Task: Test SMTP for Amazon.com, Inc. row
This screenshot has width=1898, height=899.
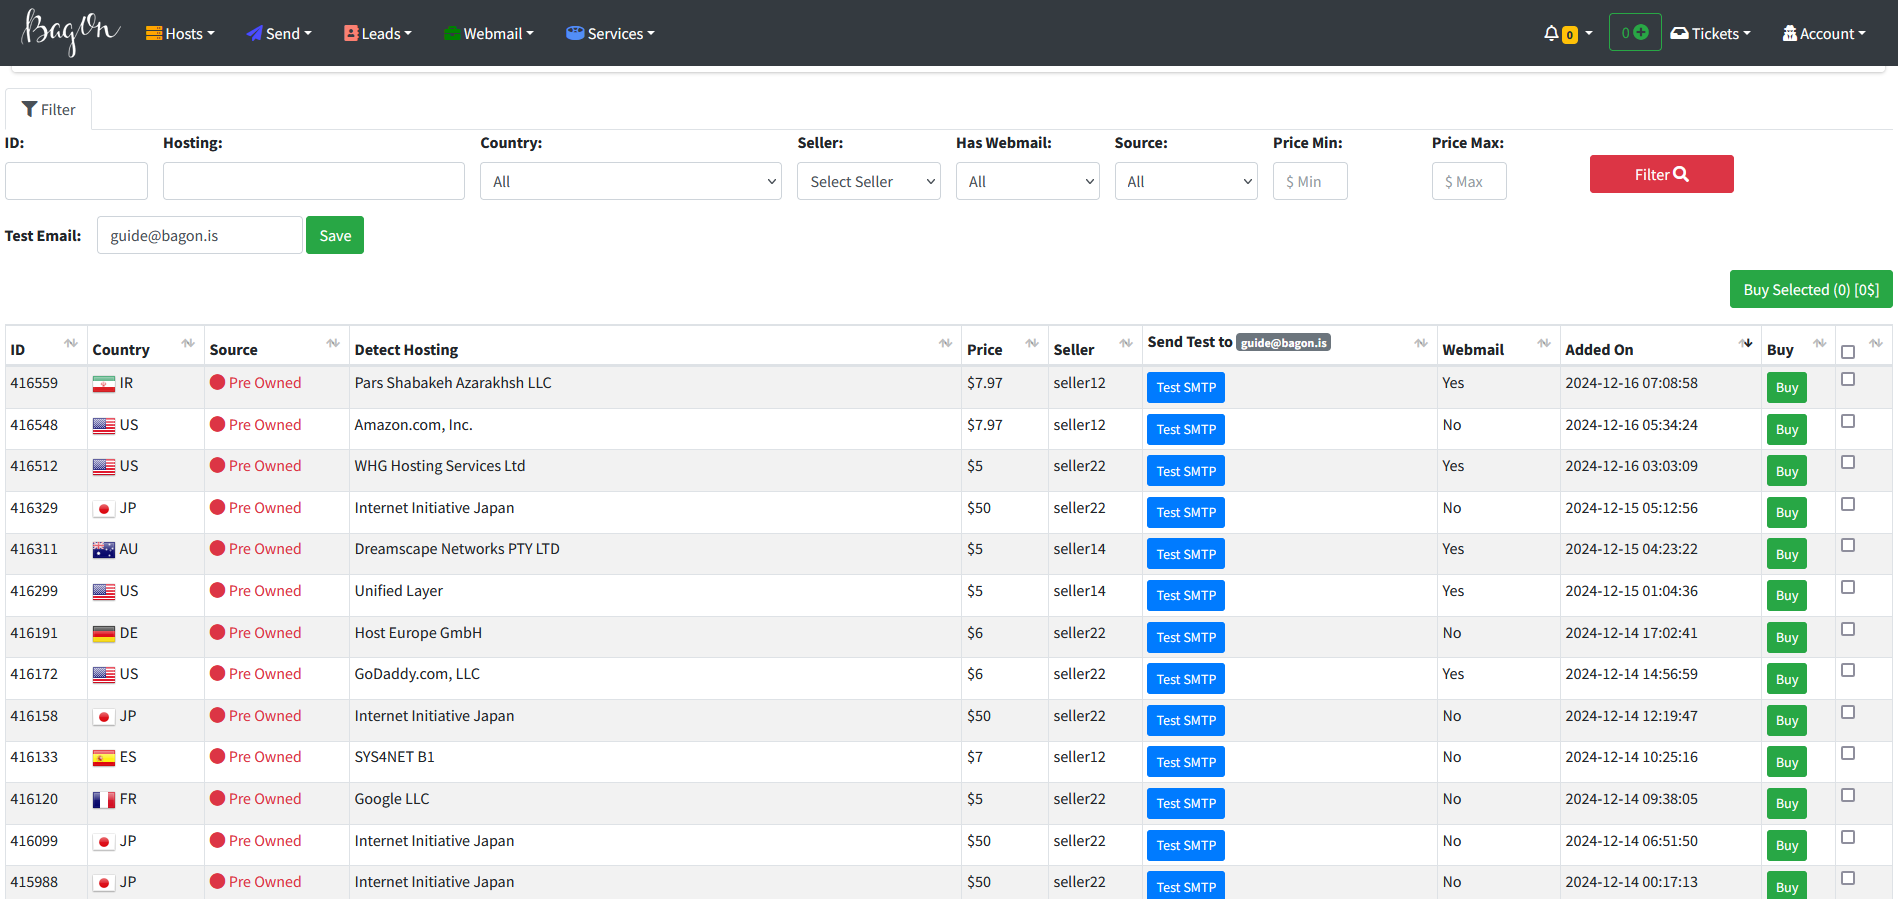Action: point(1186,429)
